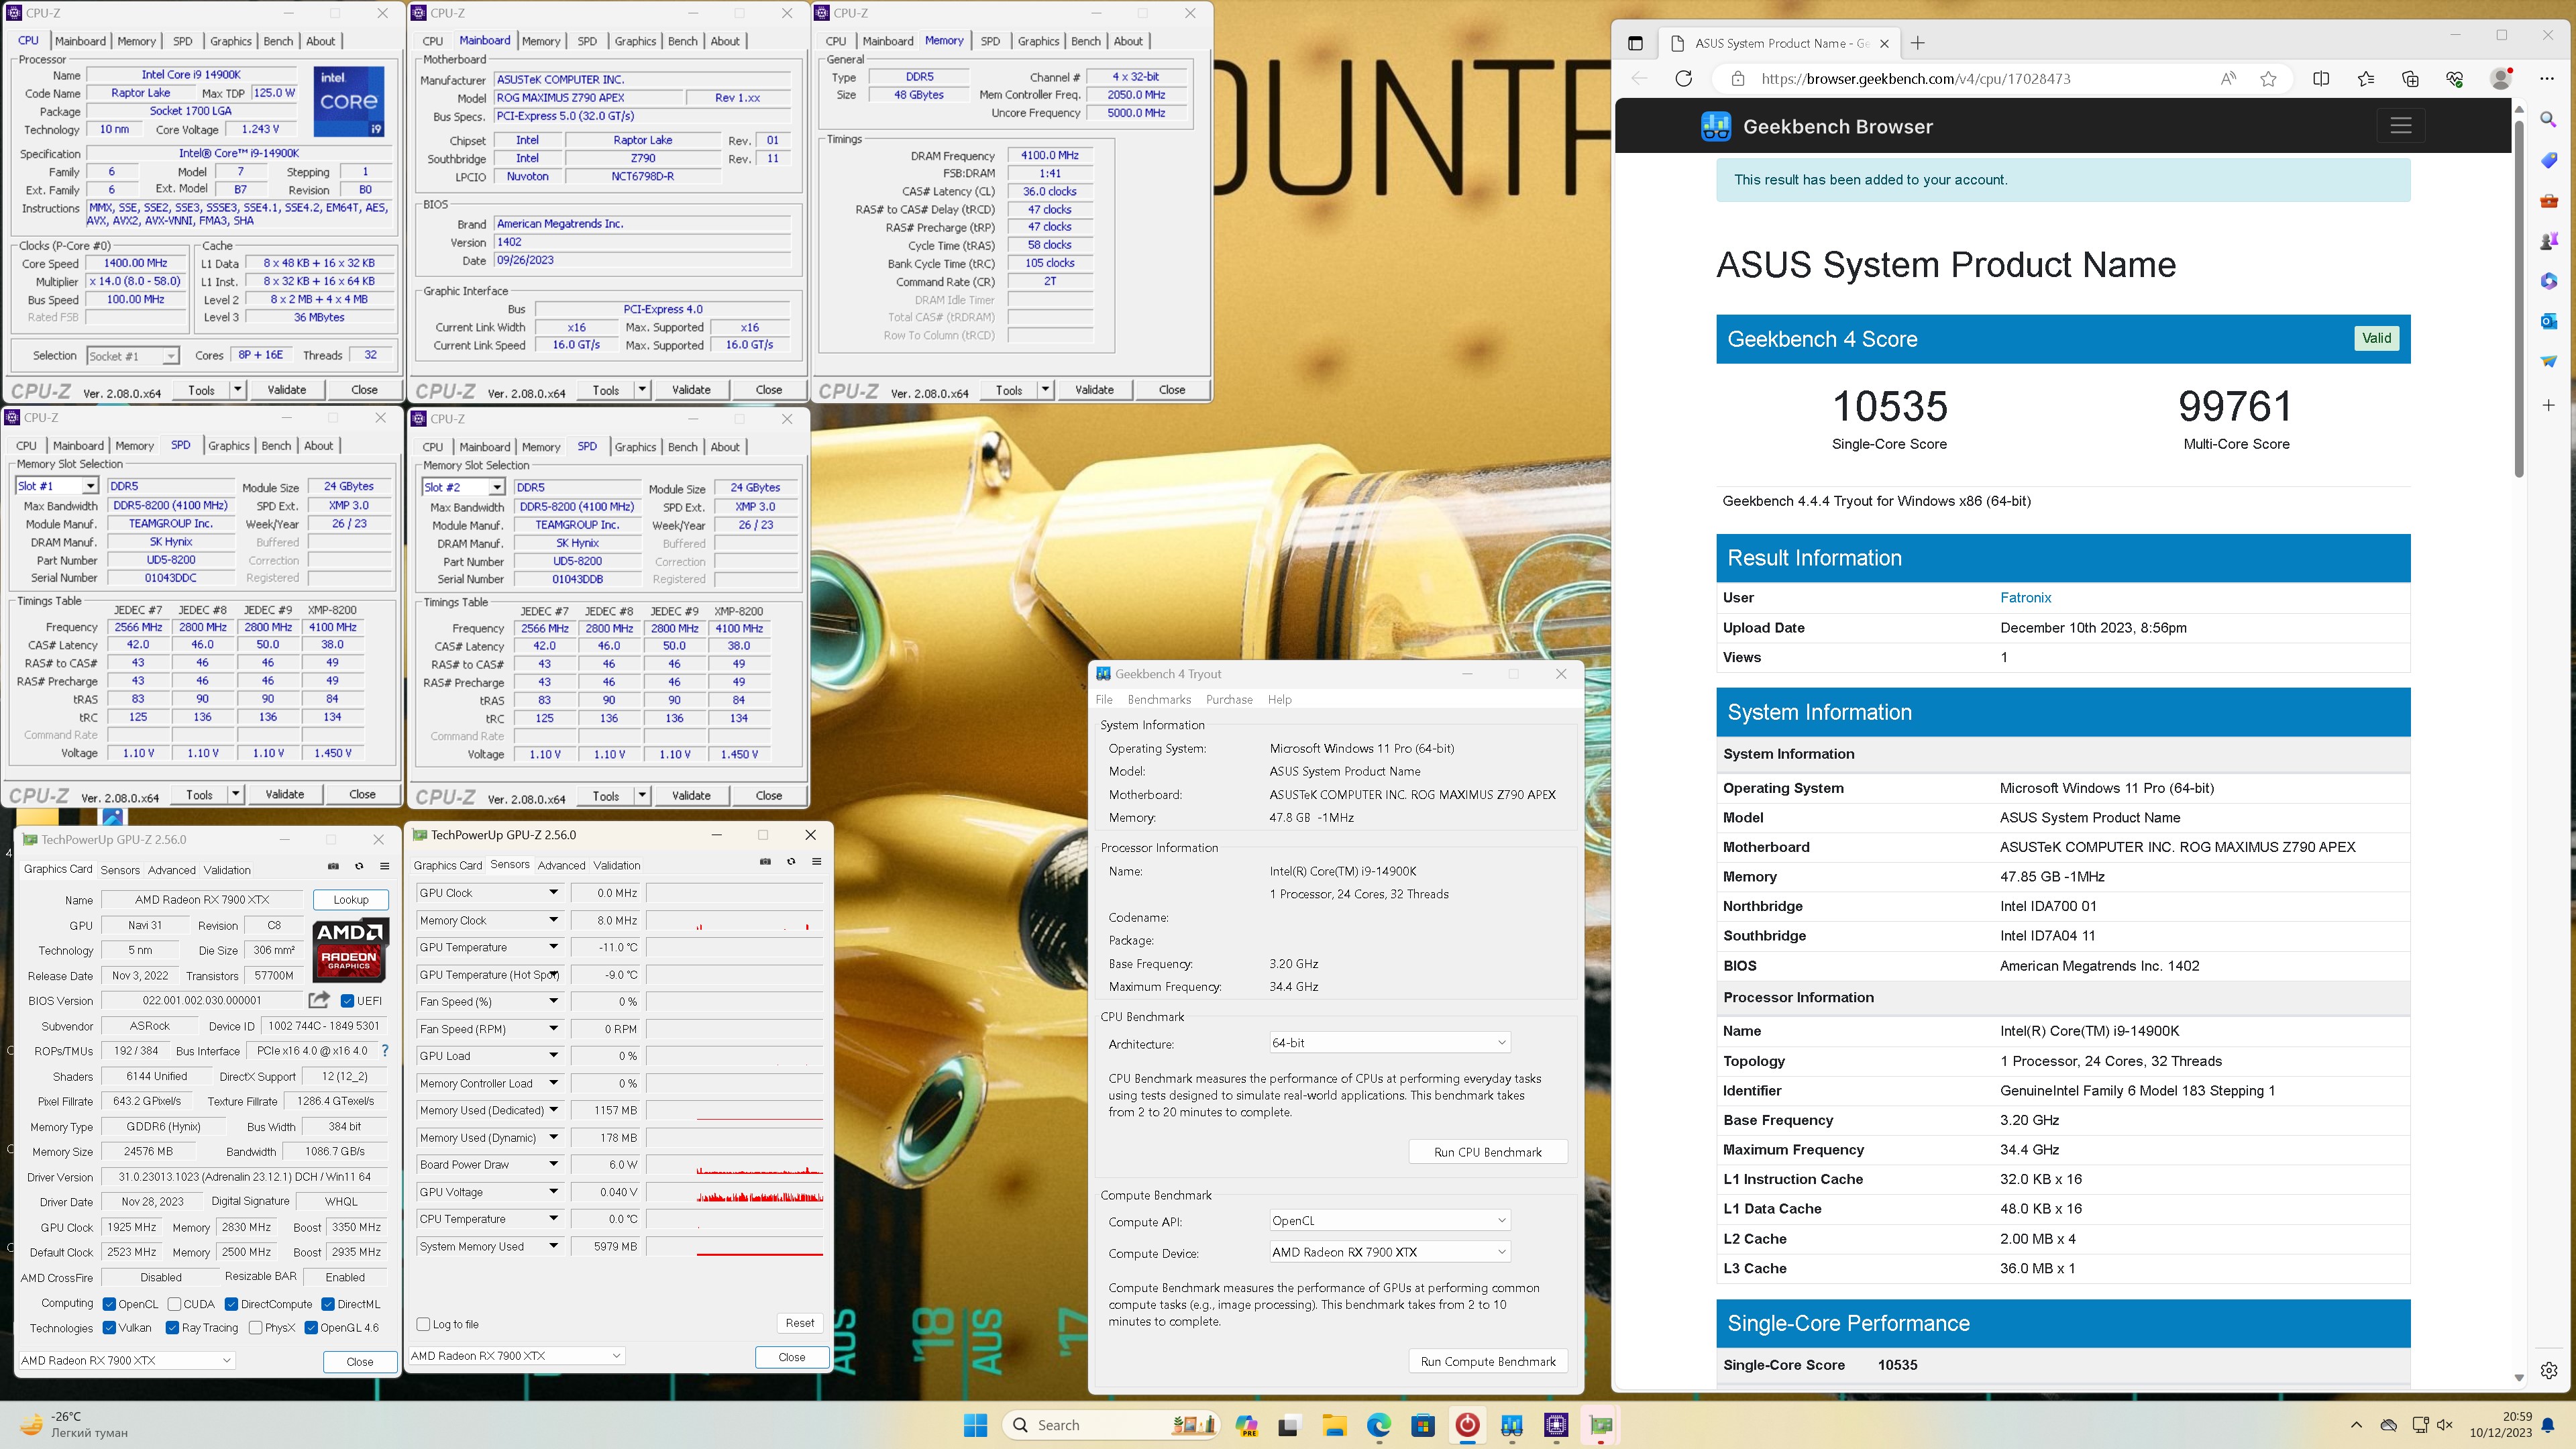Image resolution: width=2576 pixels, height=1449 pixels.
Task: Enable Log to file in GPU-Z Sensors
Action: 423,1324
